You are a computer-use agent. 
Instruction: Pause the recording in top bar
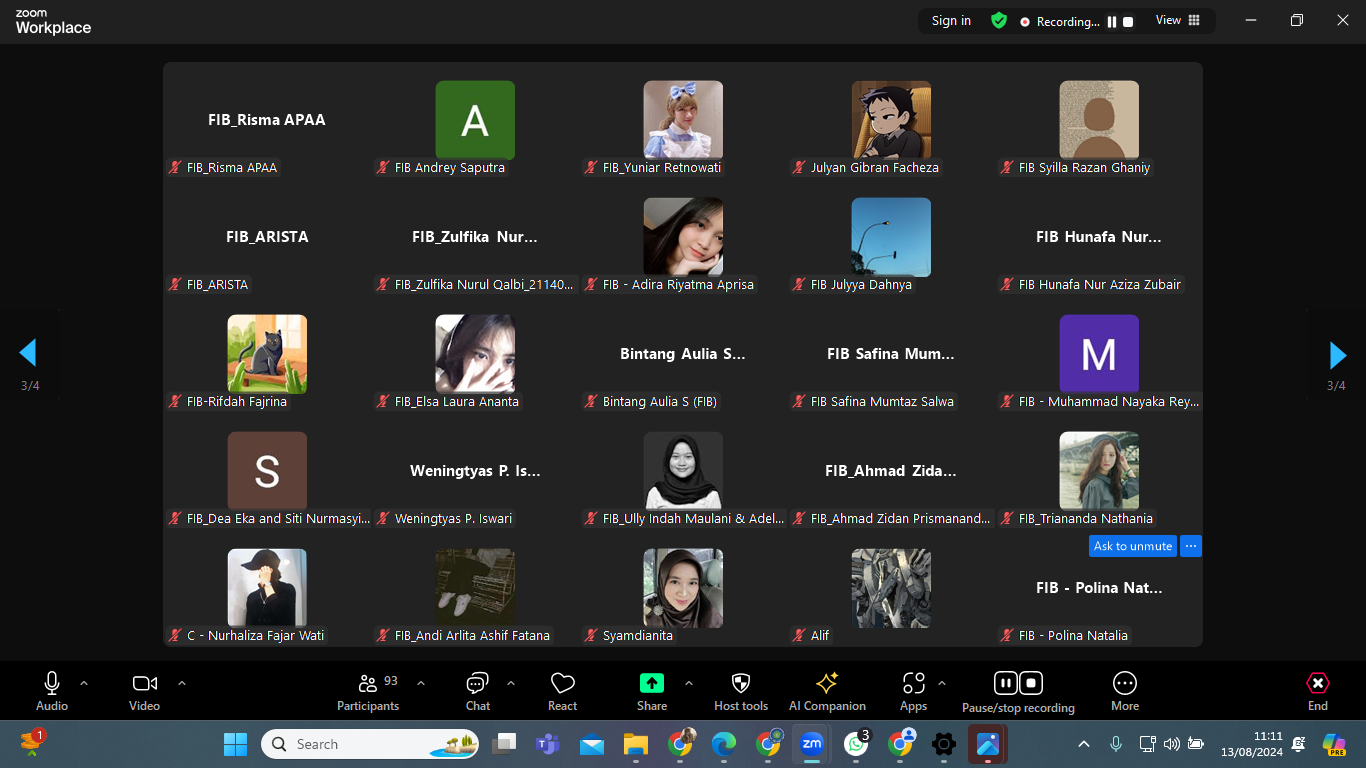pyautogui.click(x=1111, y=22)
